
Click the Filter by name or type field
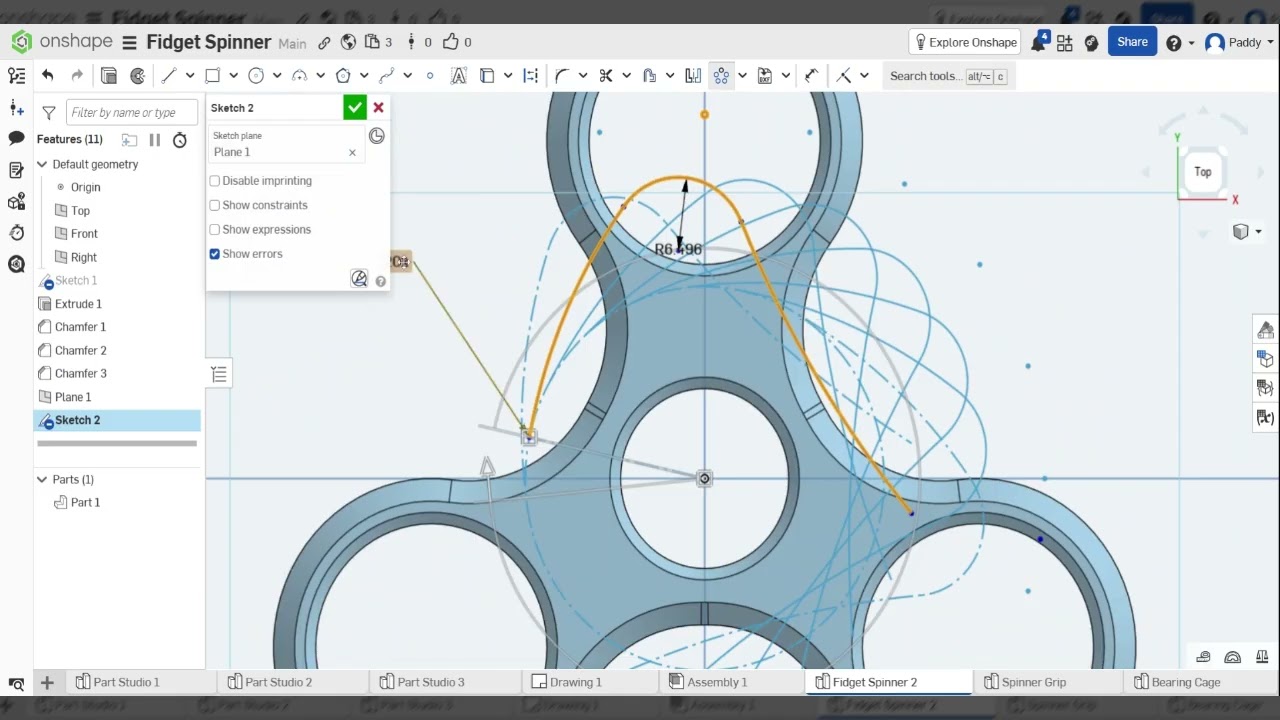pos(132,113)
